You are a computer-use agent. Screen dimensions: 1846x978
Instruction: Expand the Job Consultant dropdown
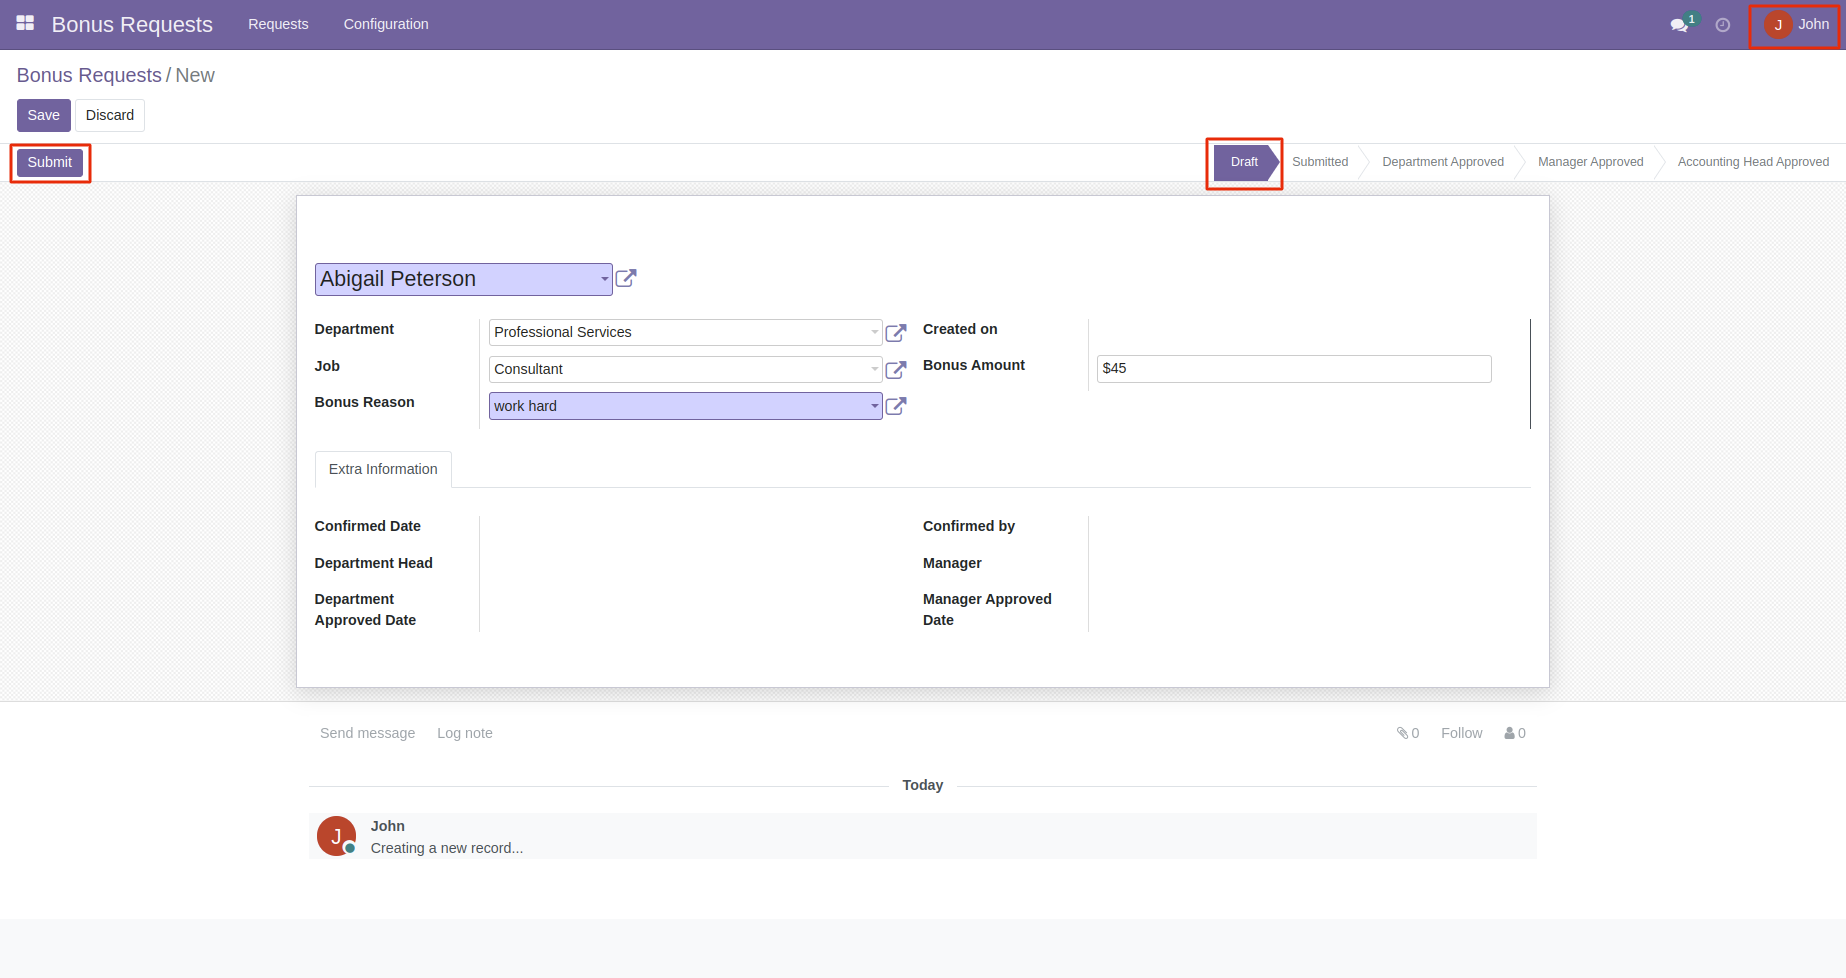875,369
